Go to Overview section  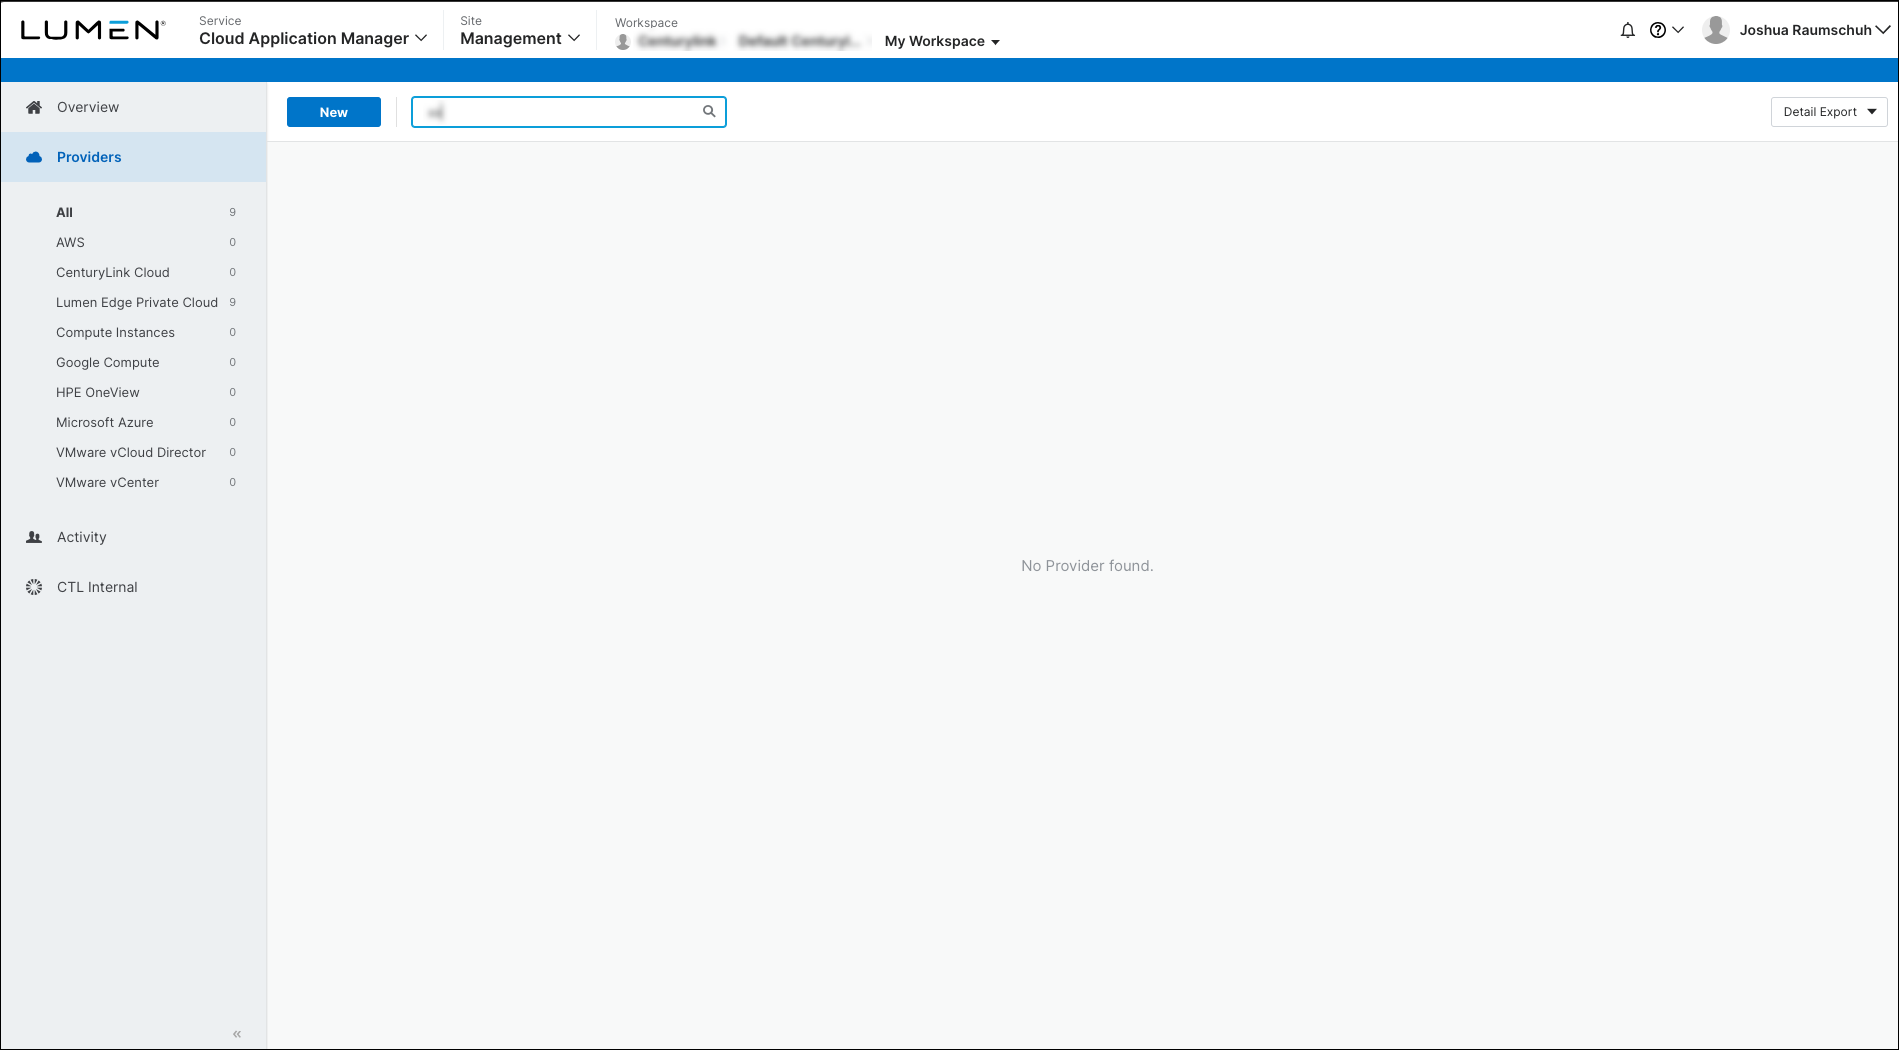point(134,107)
